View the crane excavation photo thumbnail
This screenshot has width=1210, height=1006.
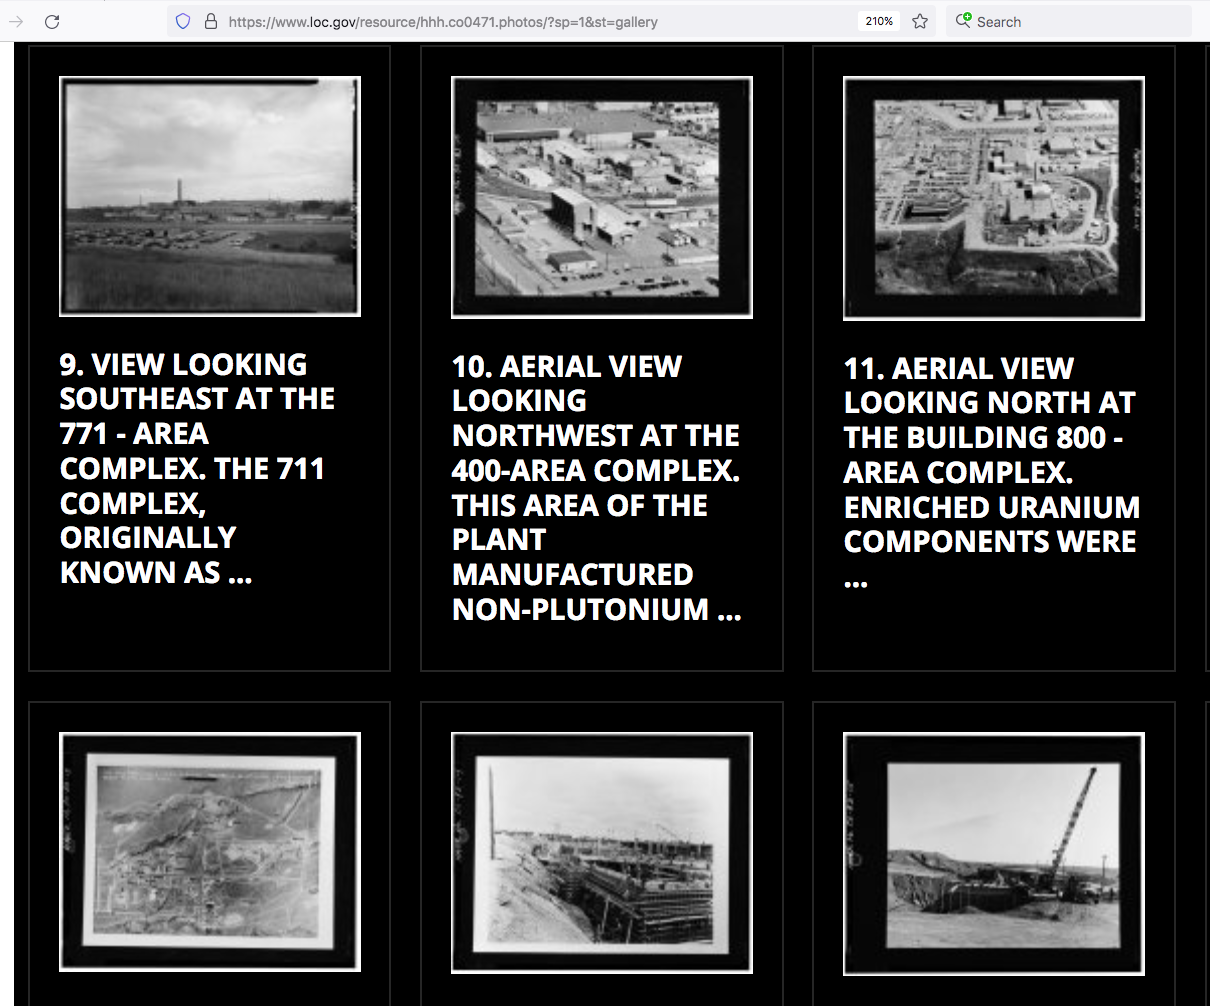pyautogui.click(x=994, y=852)
